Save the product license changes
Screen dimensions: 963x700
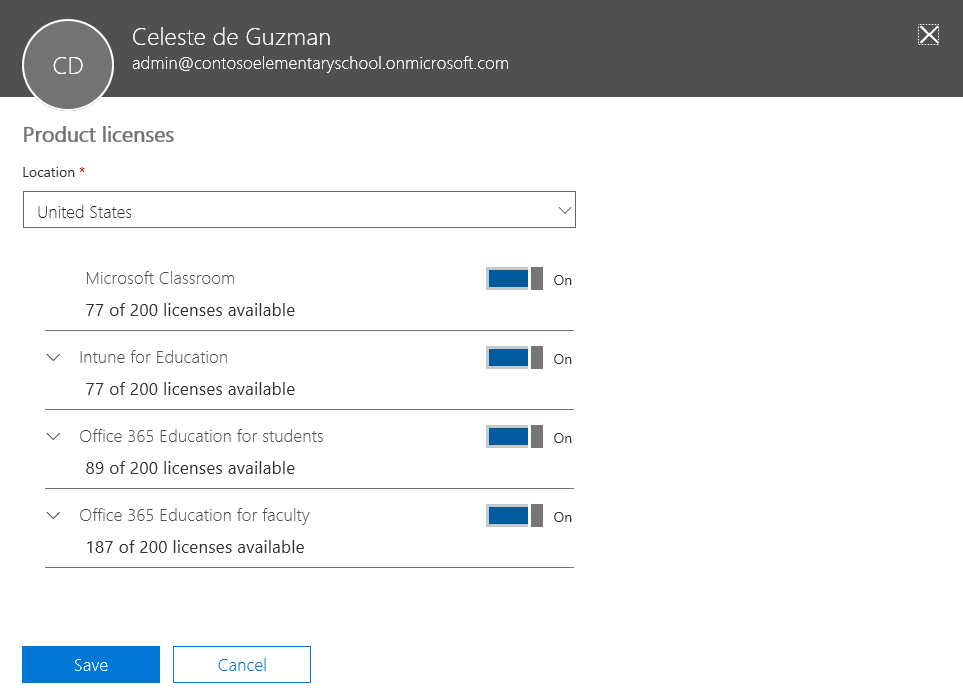coord(91,664)
